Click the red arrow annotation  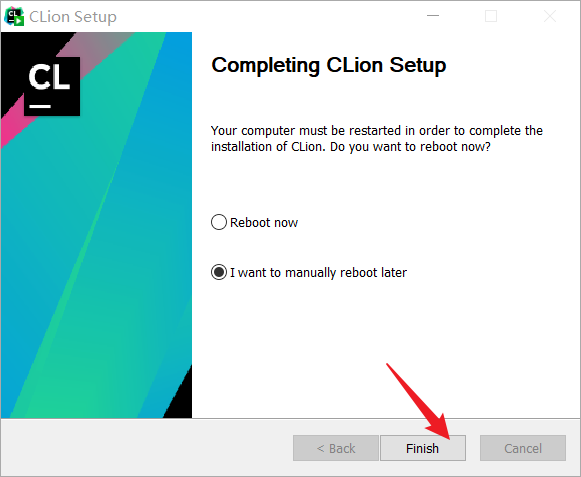(421, 400)
